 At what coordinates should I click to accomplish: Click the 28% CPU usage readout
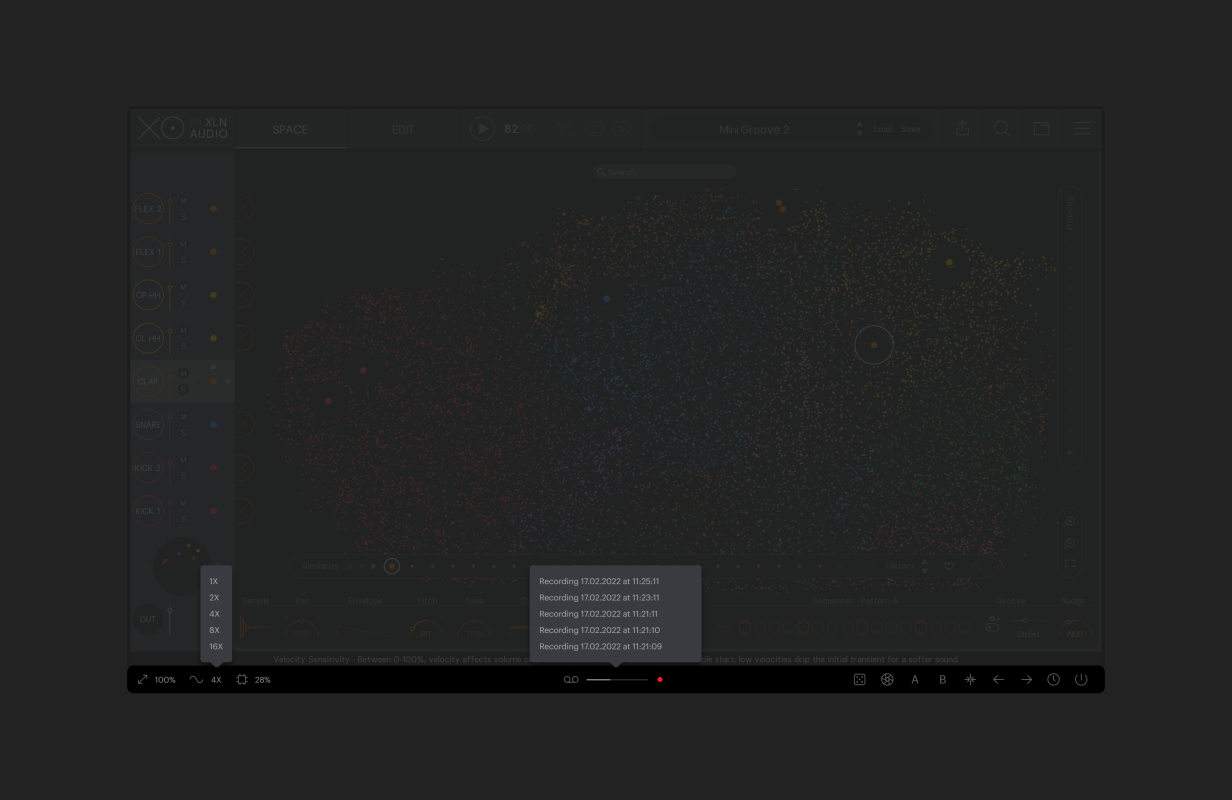263,680
